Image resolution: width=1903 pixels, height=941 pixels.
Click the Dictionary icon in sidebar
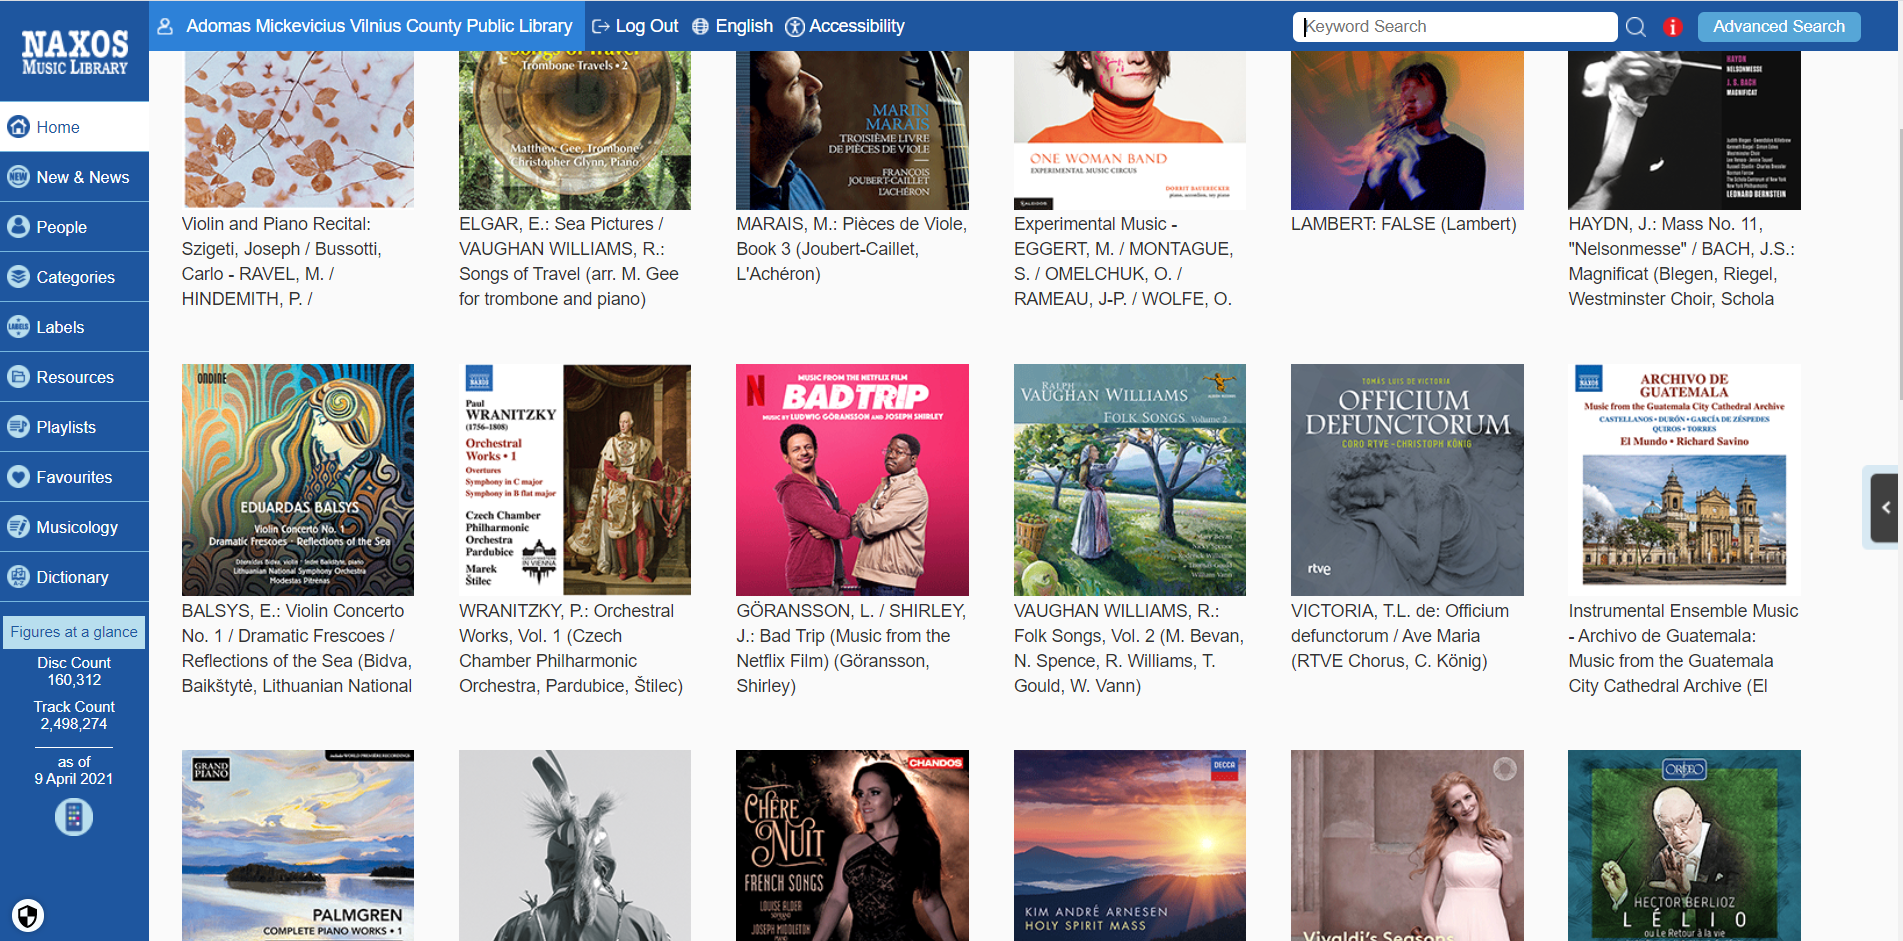pyautogui.click(x=18, y=577)
